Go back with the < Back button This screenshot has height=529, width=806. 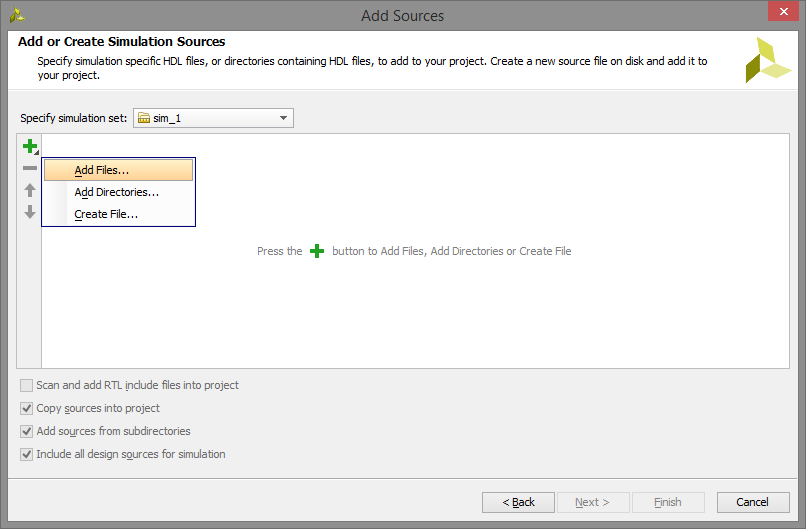[x=518, y=502]
